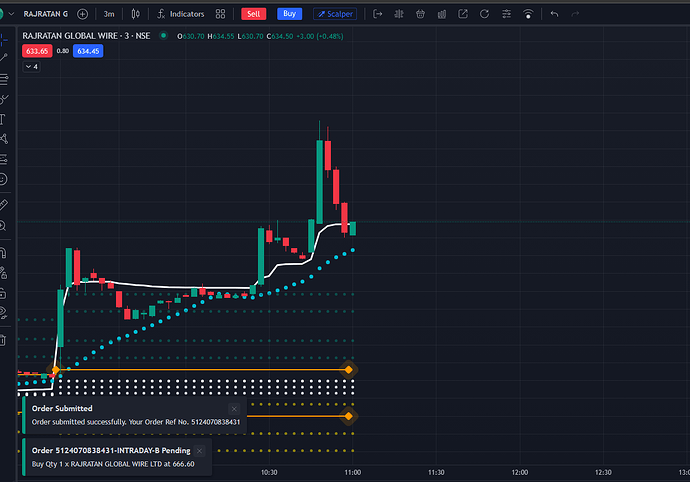Close the Order Pending notification

(199, 451)
